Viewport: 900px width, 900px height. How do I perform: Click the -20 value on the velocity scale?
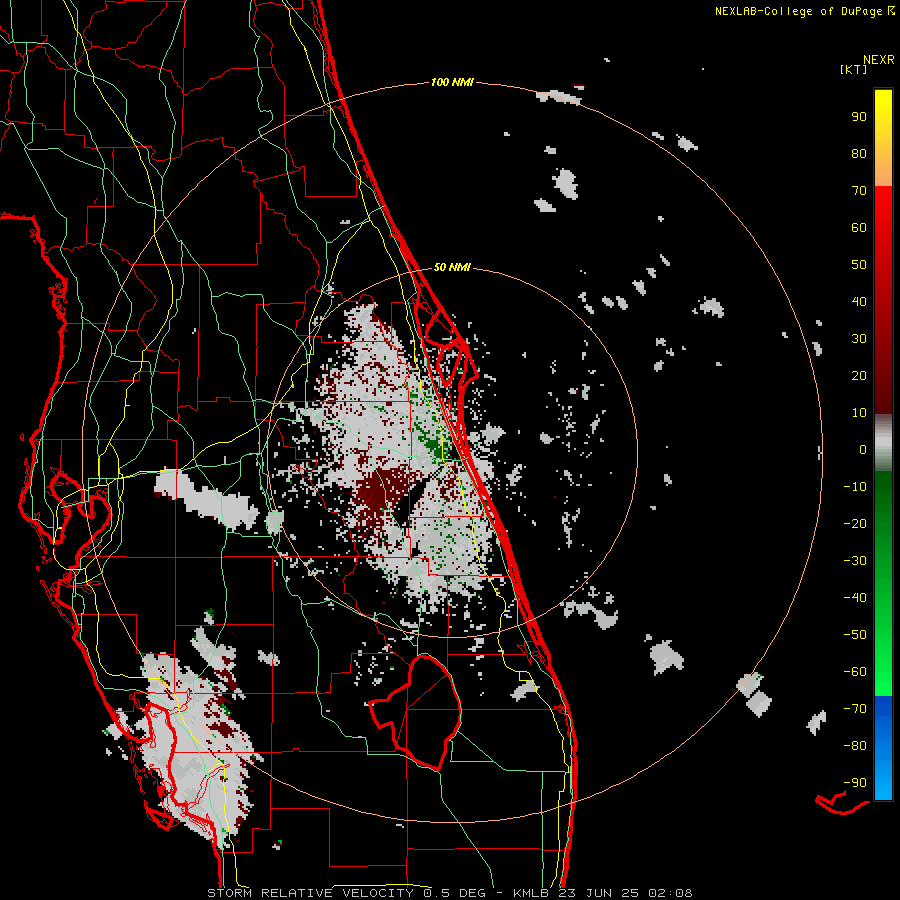855,524
